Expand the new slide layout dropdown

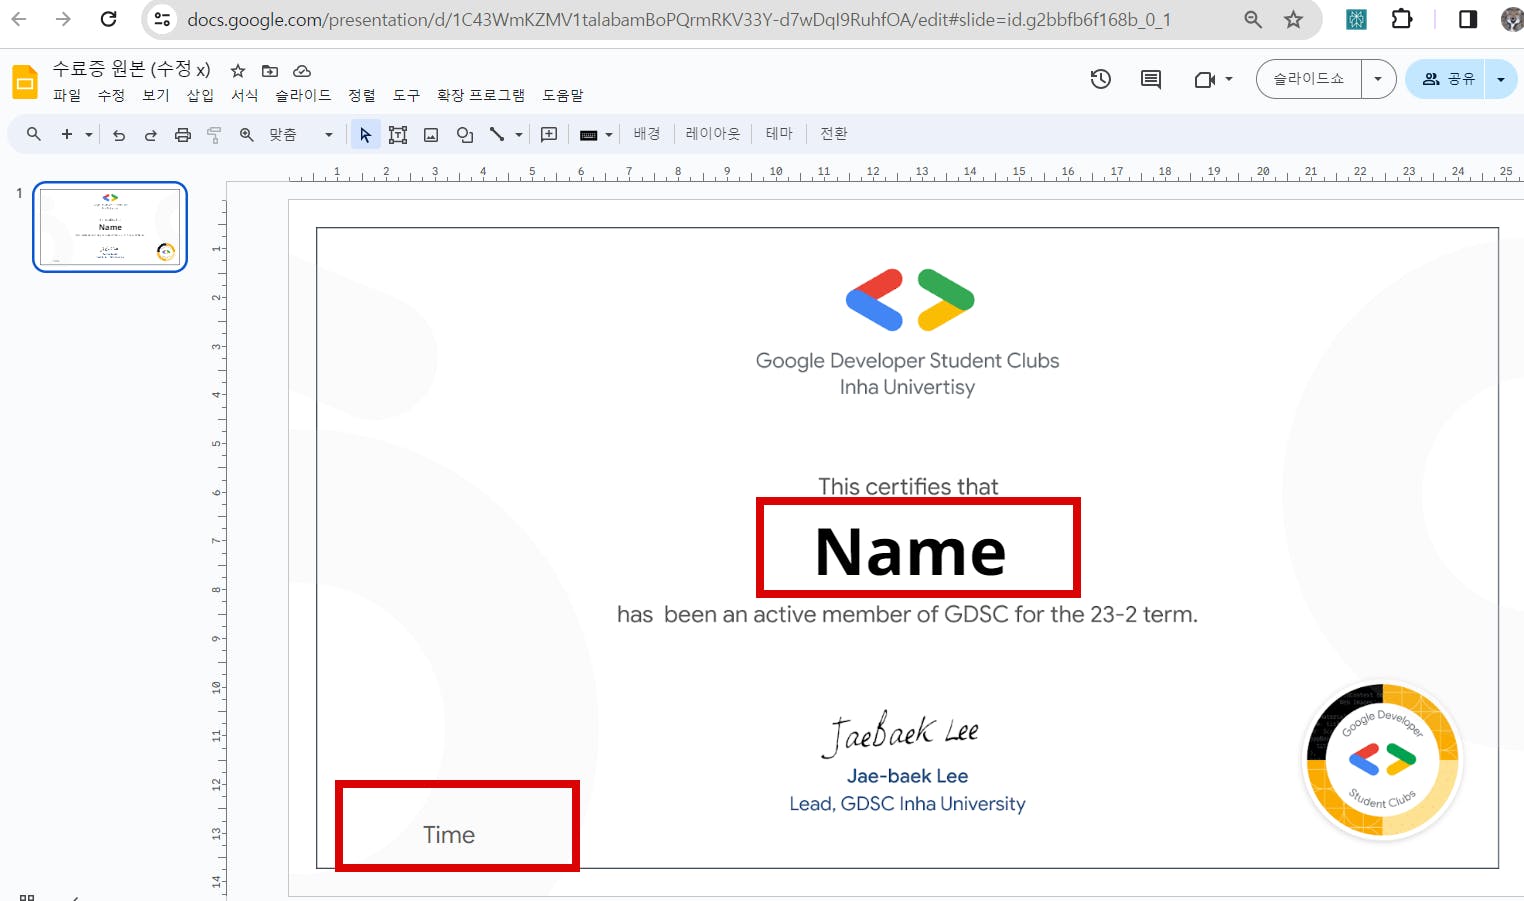tap(89, 135)
